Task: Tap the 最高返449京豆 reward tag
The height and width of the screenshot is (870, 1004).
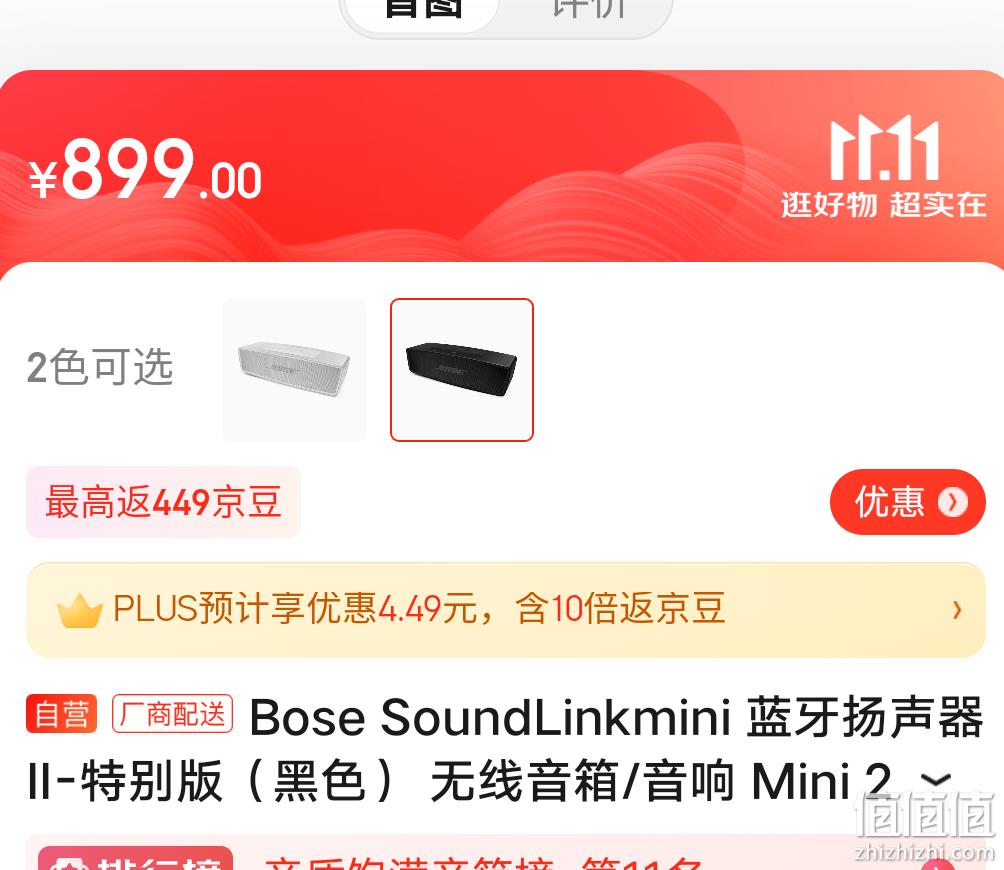Action: pos(163,502)
